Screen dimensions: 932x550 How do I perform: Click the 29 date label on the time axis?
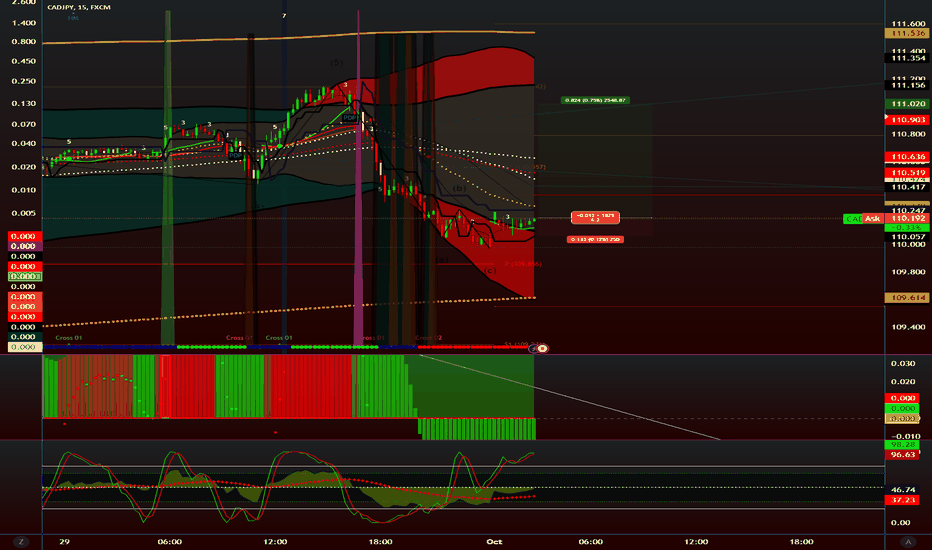point(64,542)
